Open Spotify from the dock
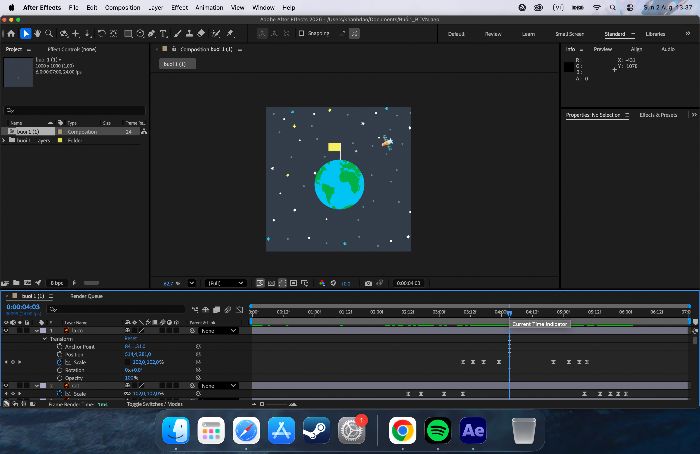 click(438, 430)
